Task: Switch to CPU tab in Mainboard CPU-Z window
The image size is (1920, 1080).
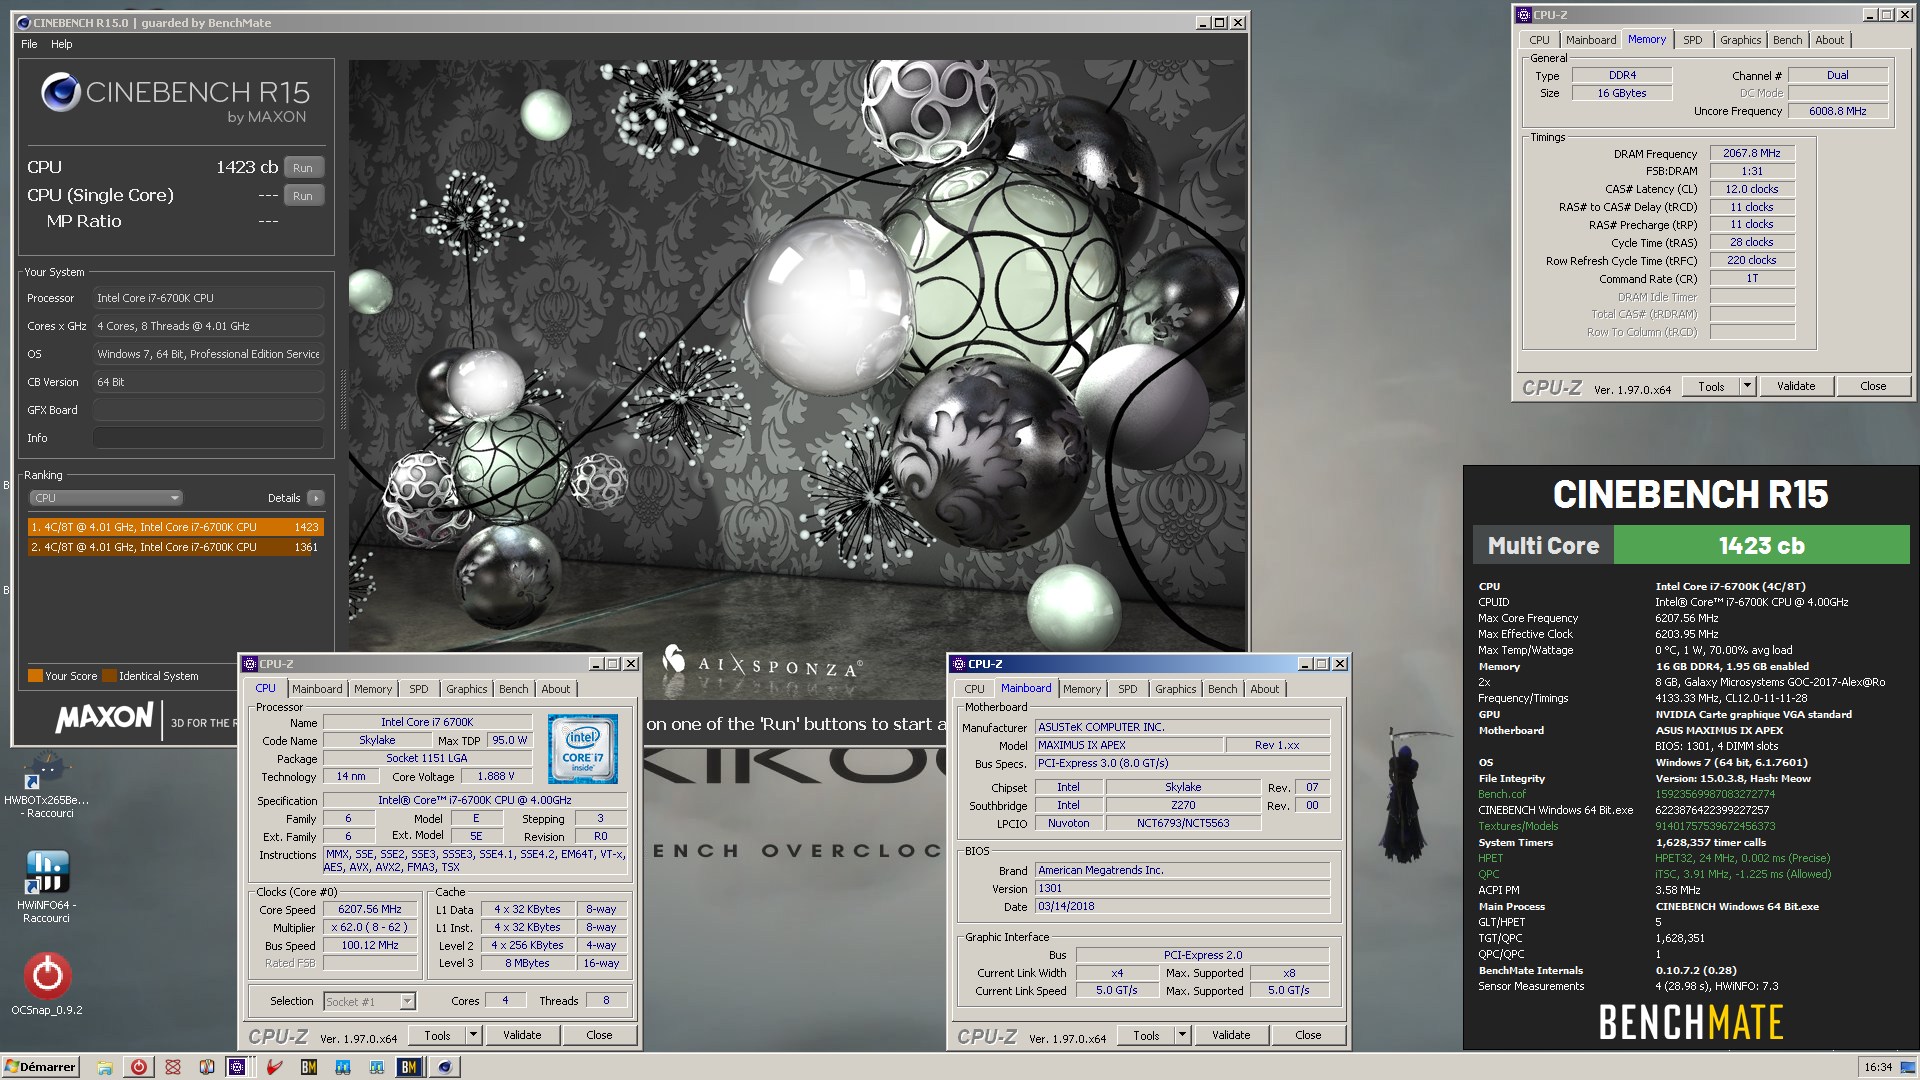Action: (975, 689)
